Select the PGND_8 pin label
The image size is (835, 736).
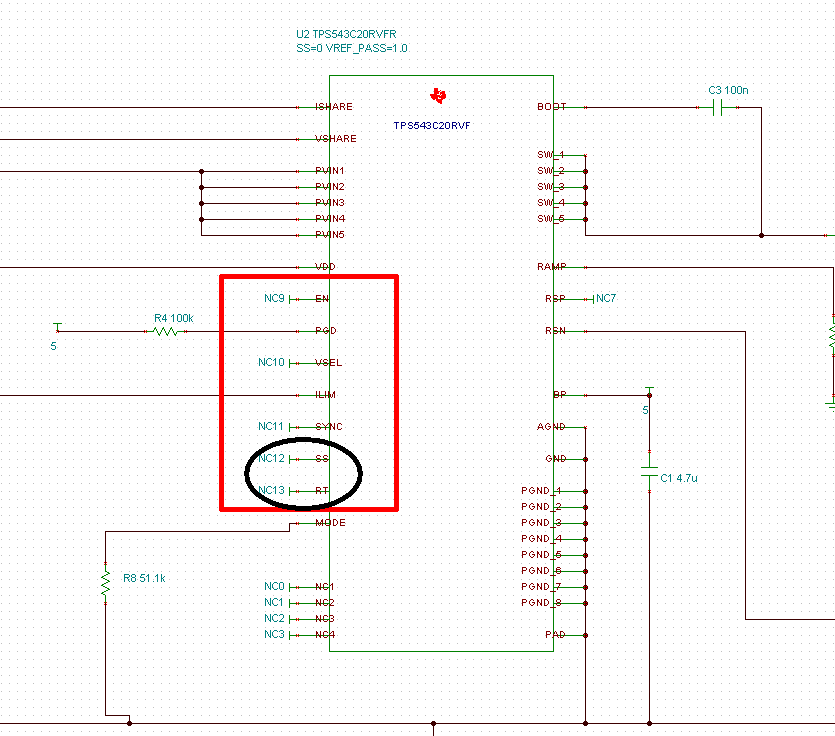[x=541, y=602]
